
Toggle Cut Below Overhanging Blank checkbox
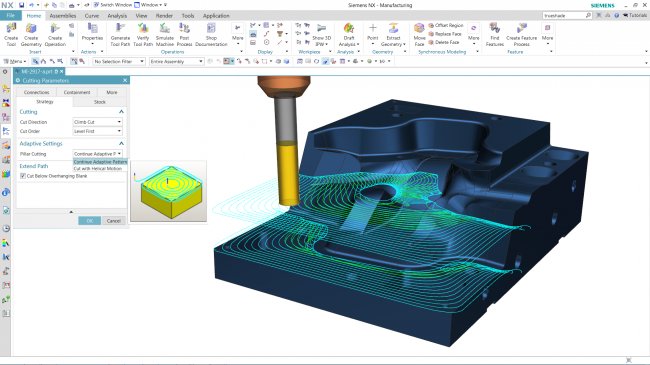click(x=23, y=176)
